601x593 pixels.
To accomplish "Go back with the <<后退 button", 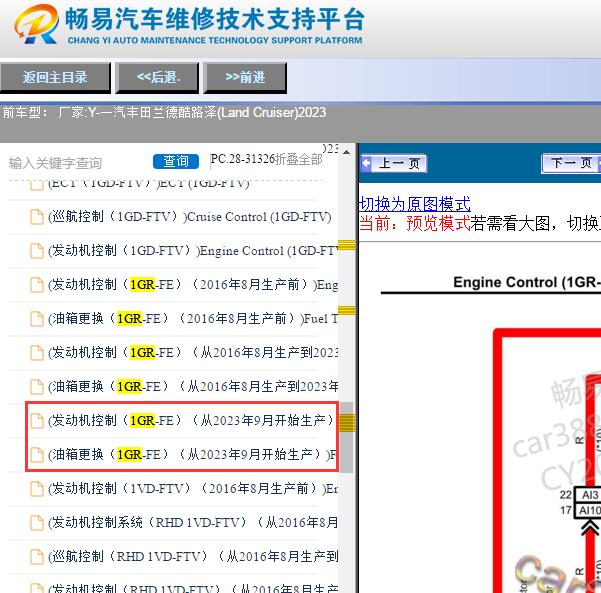I will tap(157, 78).
